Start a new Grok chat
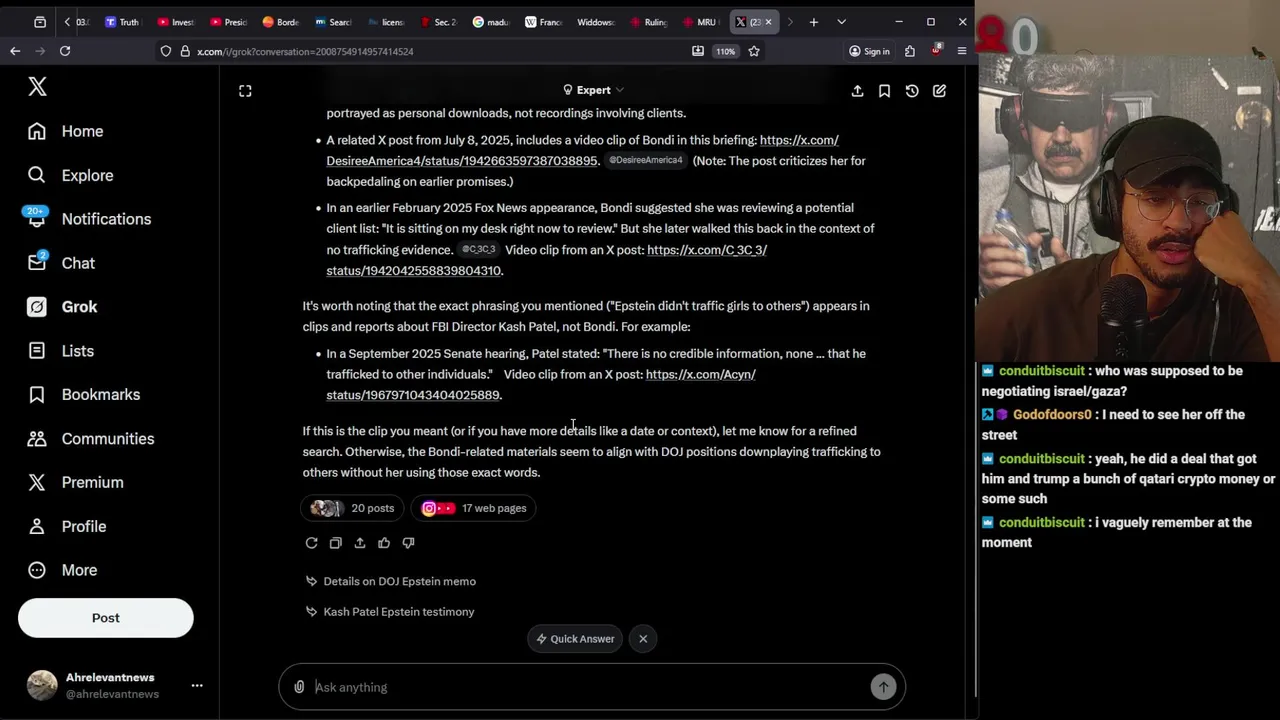This screenshot has width=1280, height=720. click(939, 91)
